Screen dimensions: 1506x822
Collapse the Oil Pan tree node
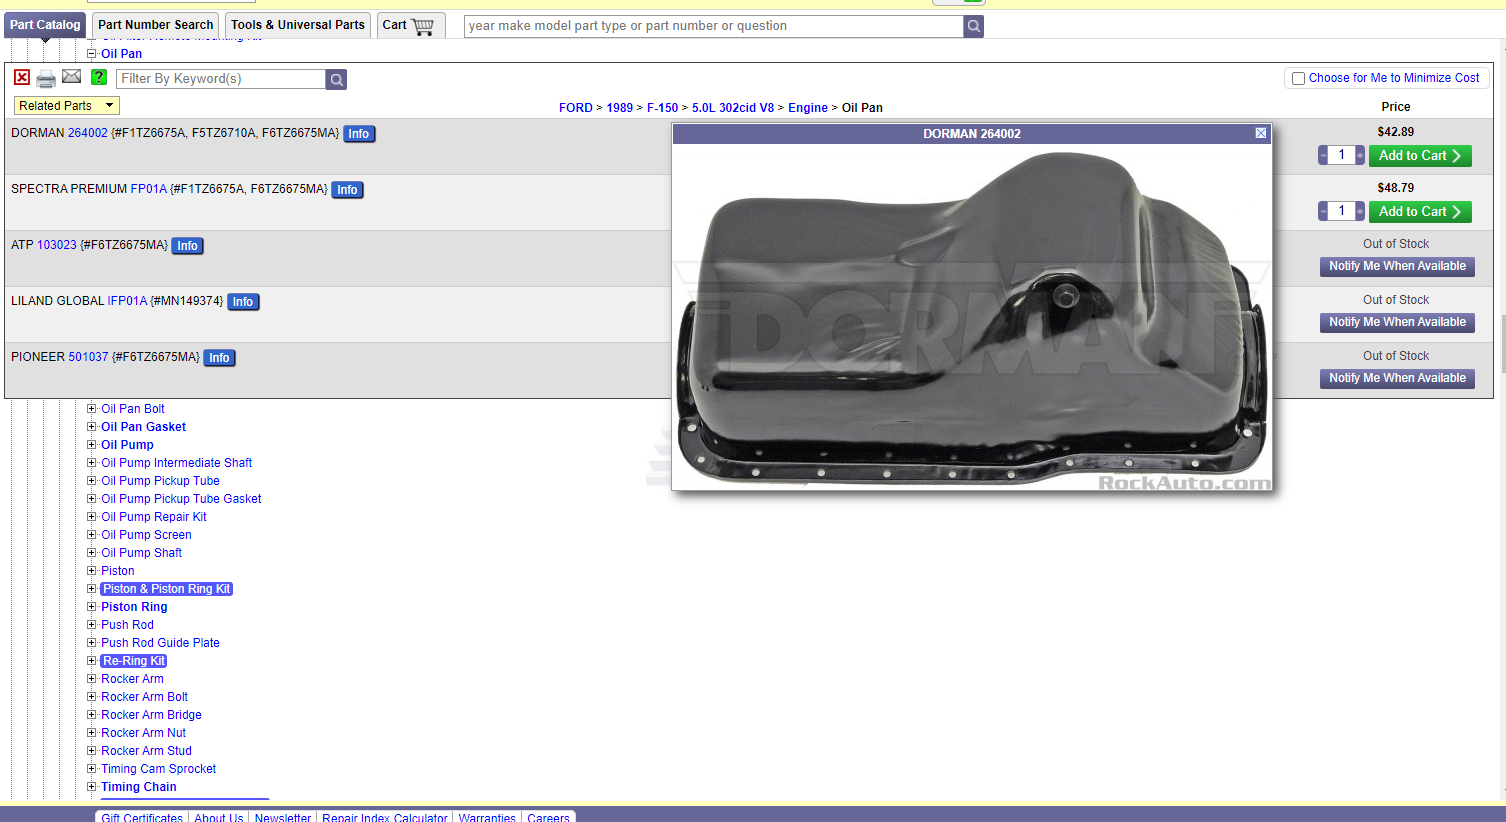coord(92,54)
